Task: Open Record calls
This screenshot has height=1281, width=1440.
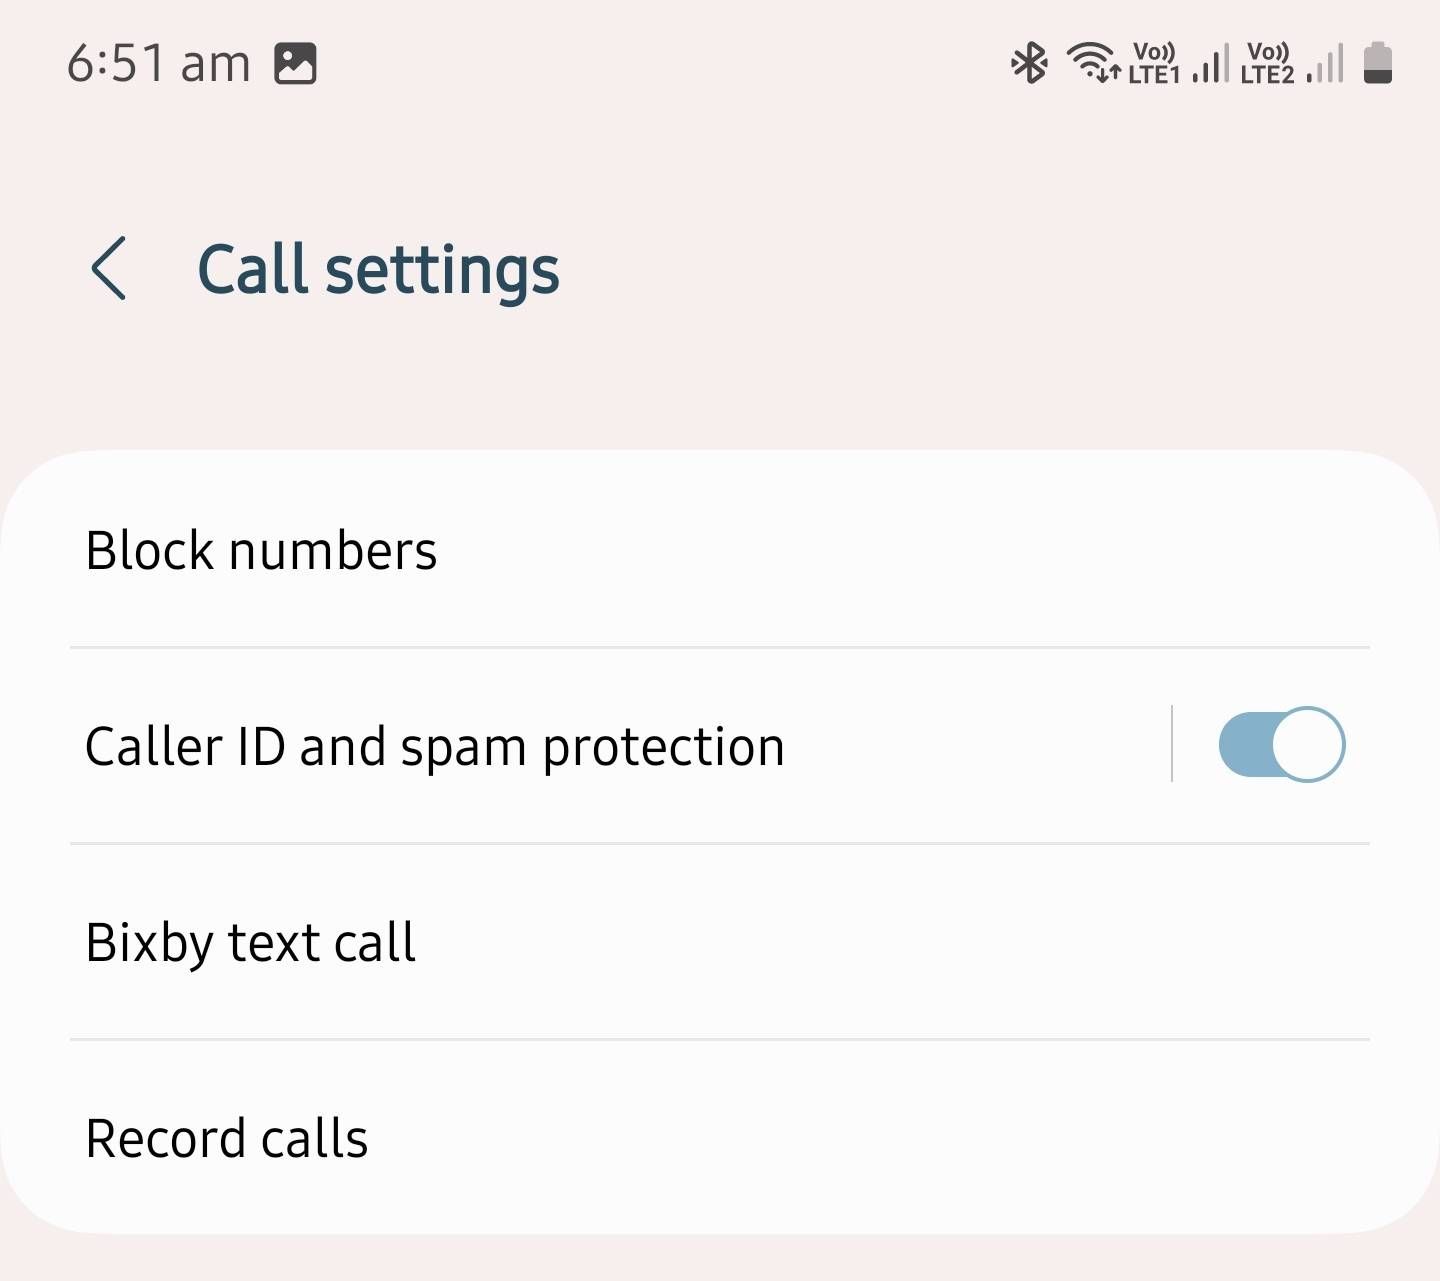Action: 227,1136
